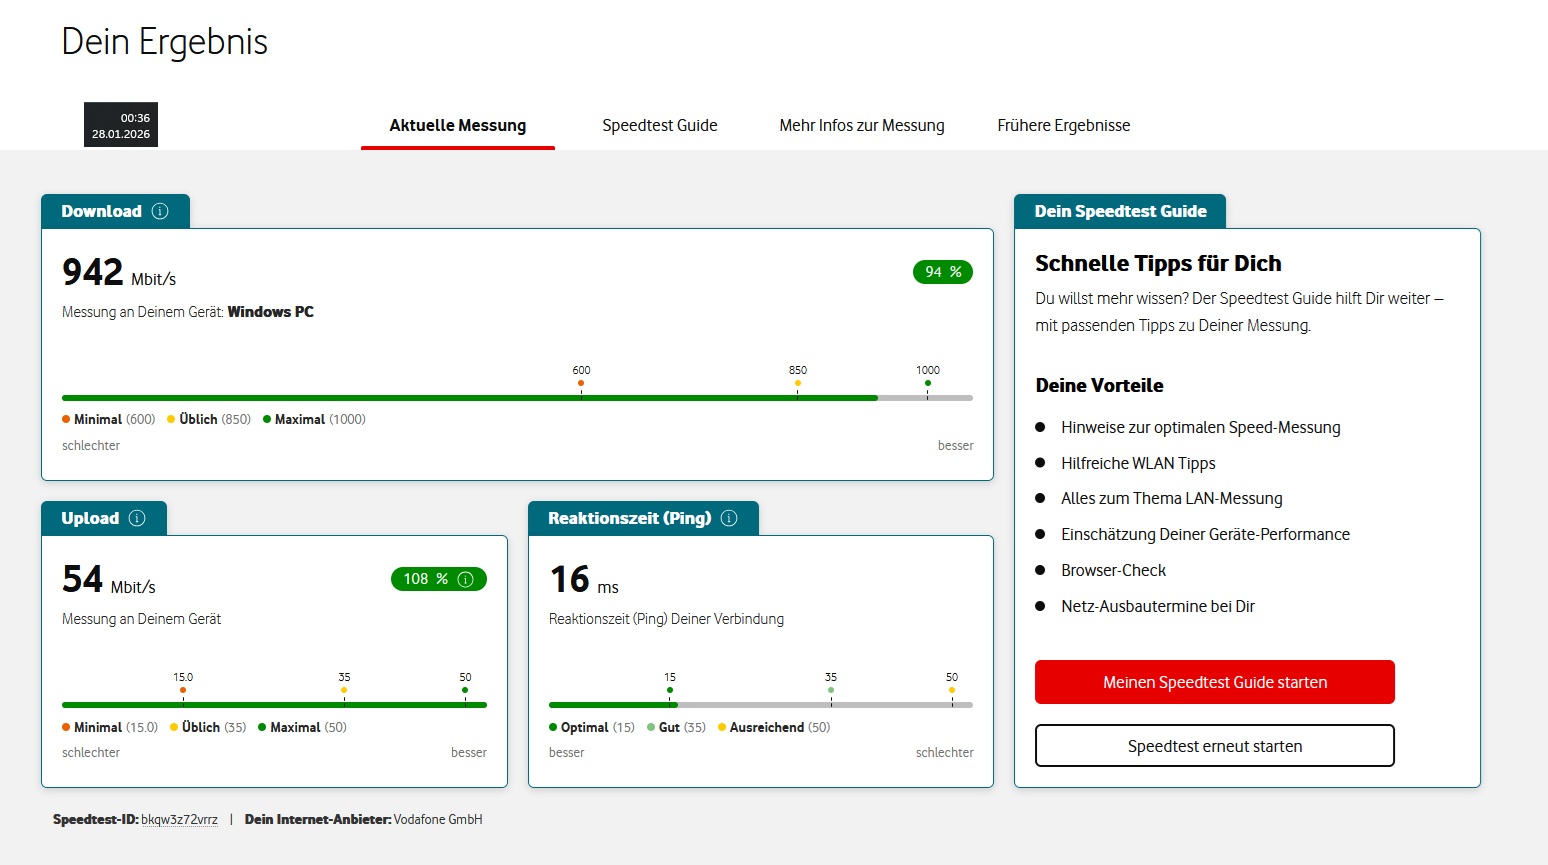Click the Dein Speedtest Guide panel header
The image size is (1548, 865).
[1120, 211]
